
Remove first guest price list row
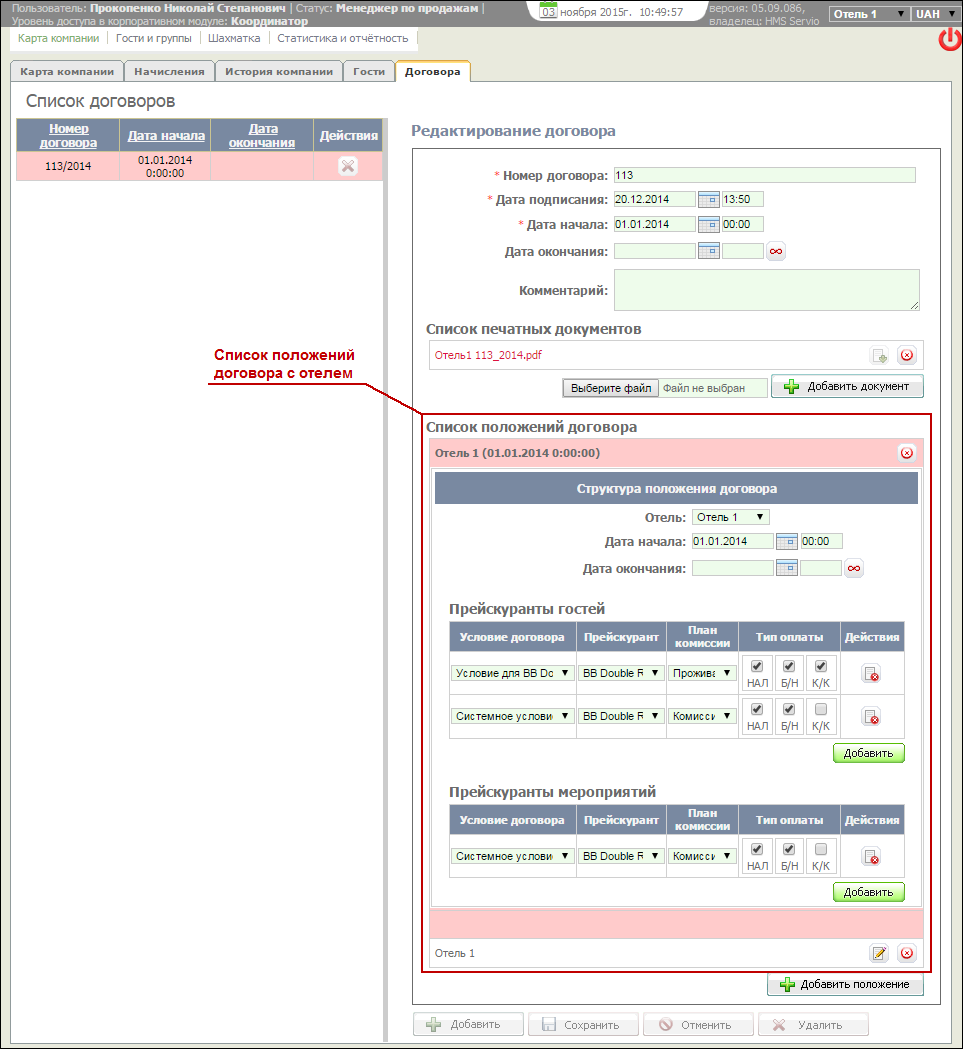[x=871, y=674]
